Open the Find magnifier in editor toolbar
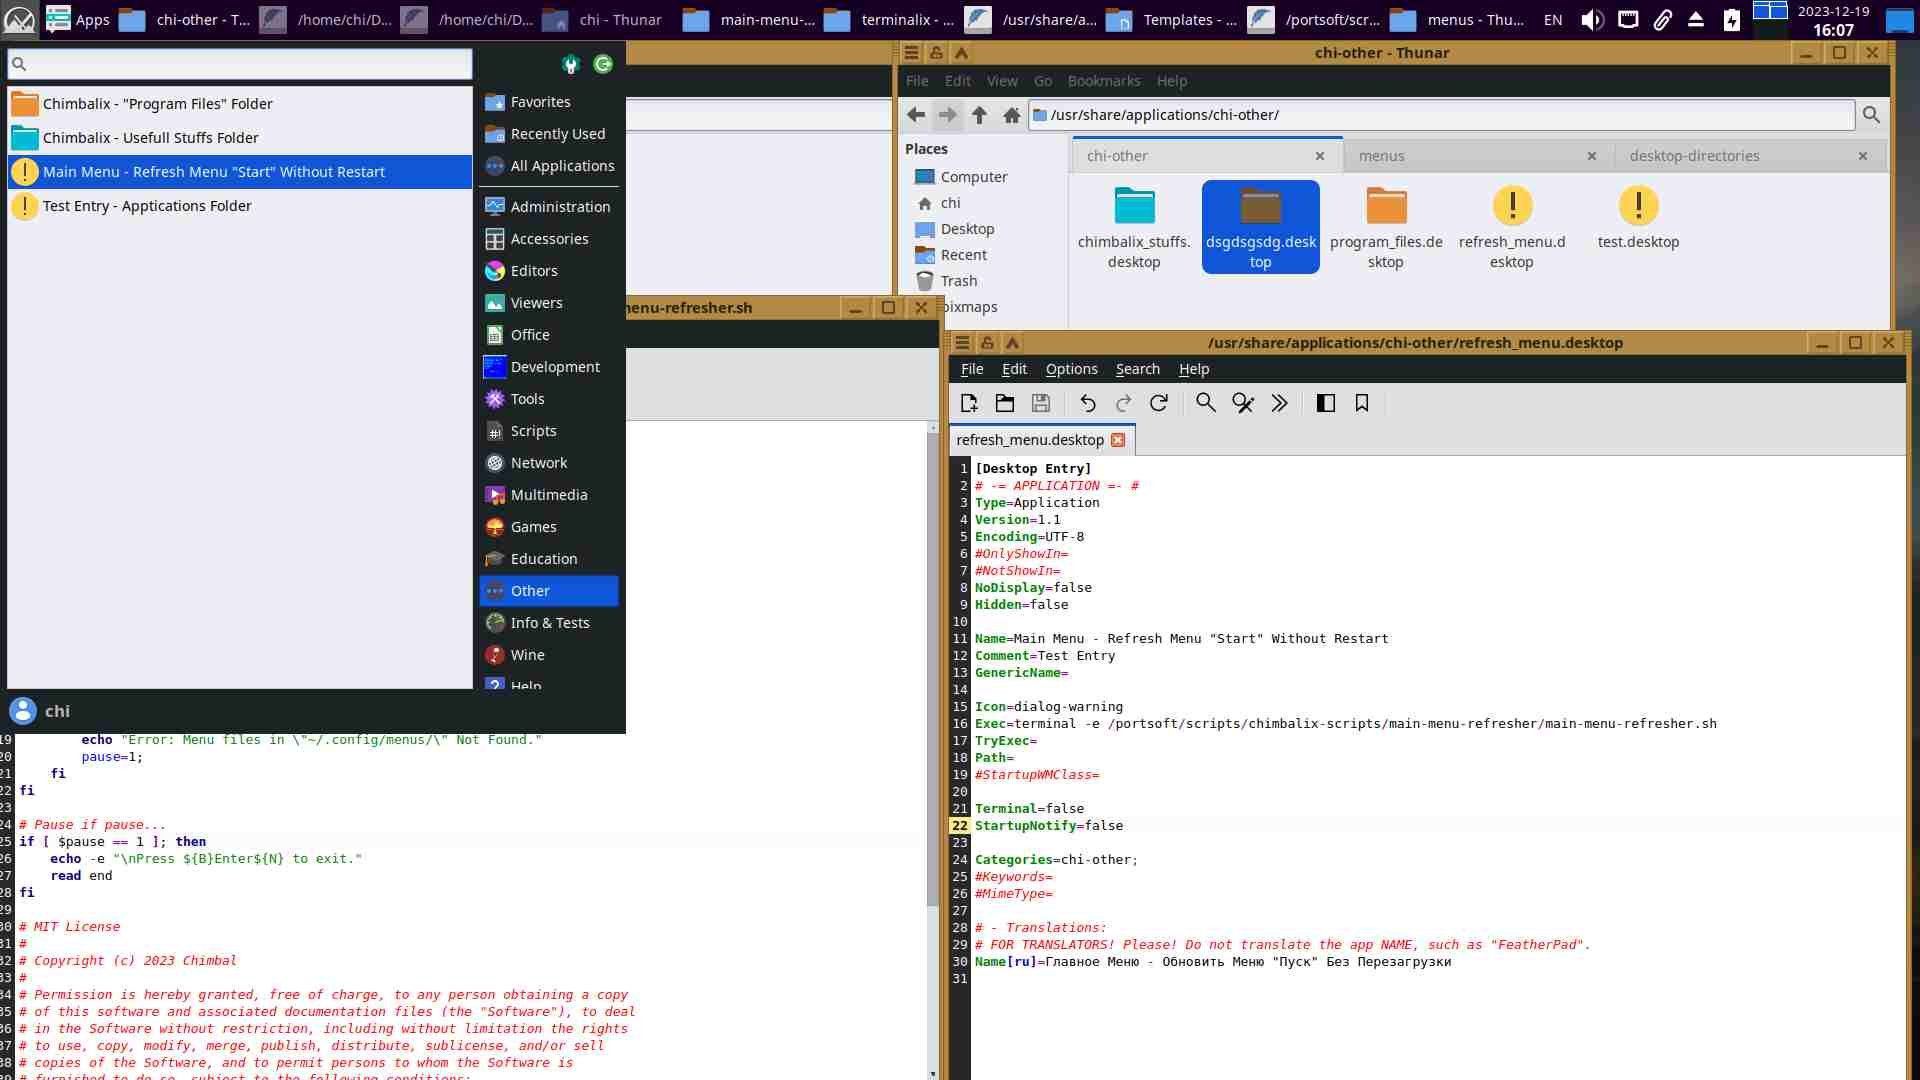The height and width of the screenshot is (1080, 1920). [1206, 403]
